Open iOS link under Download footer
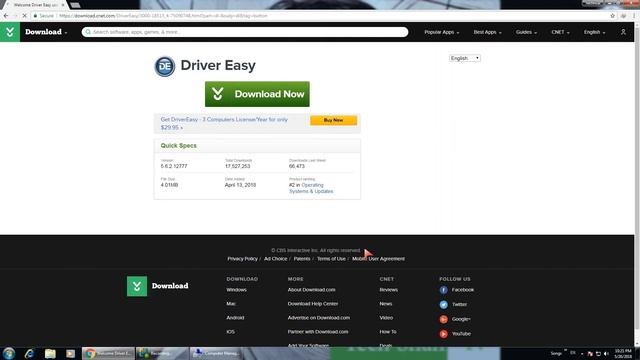The width and height of the screenshot is (640, 360). point(231,332)
